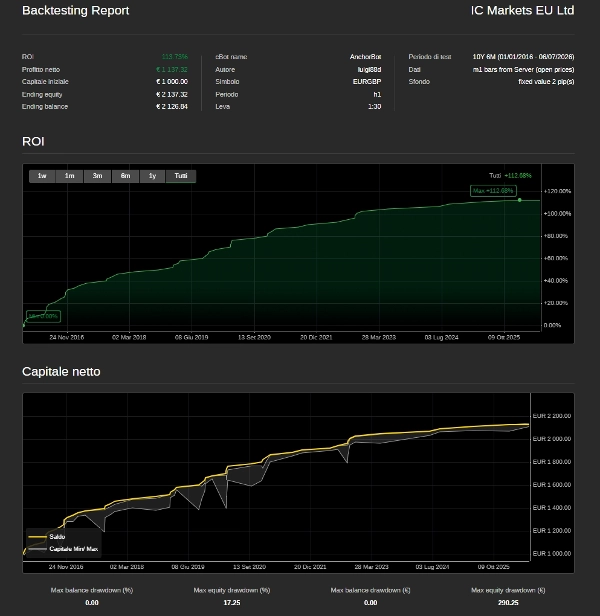Click the EUR 1 000.00 axis label
This screenshot has width=600, height=616.
coord(552,554)
